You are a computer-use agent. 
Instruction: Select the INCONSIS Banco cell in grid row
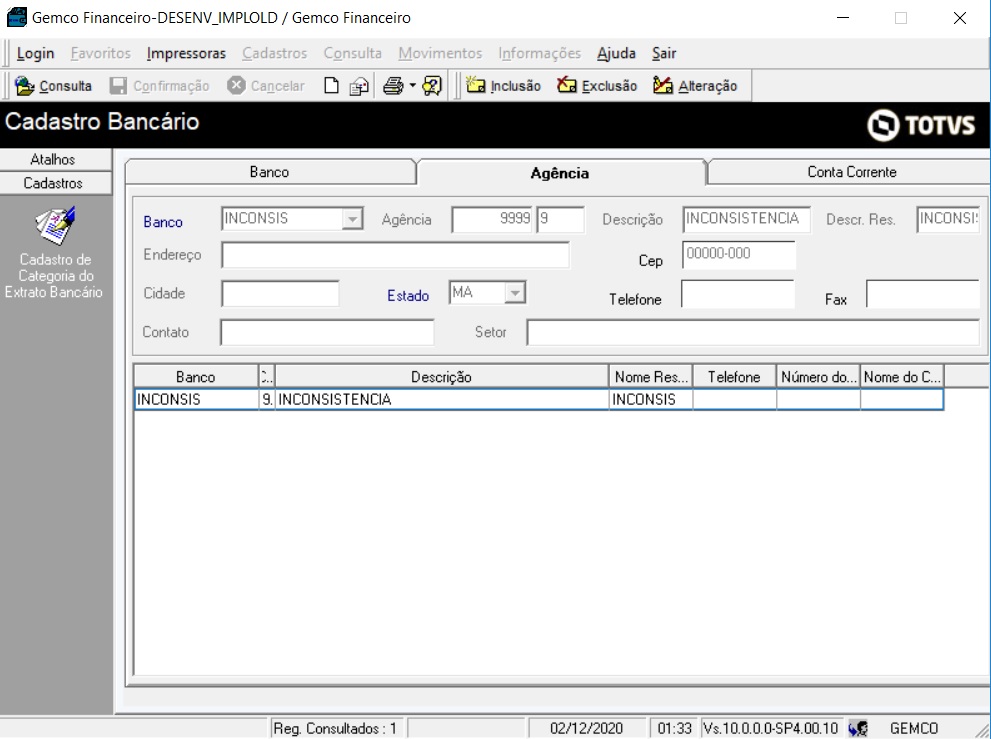pyautogui.click(x=196, y=400)
